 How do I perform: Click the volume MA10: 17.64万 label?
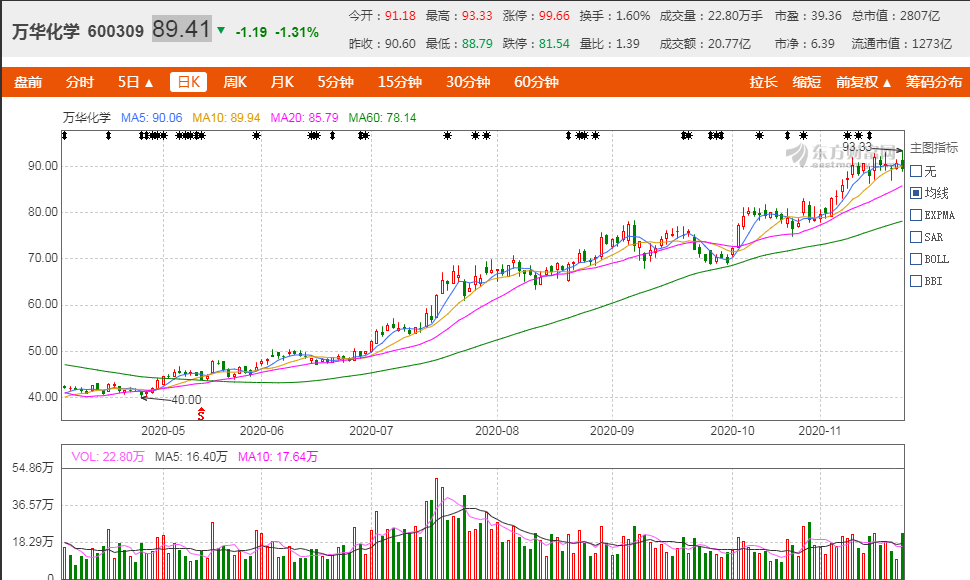(x=278, y=456)
